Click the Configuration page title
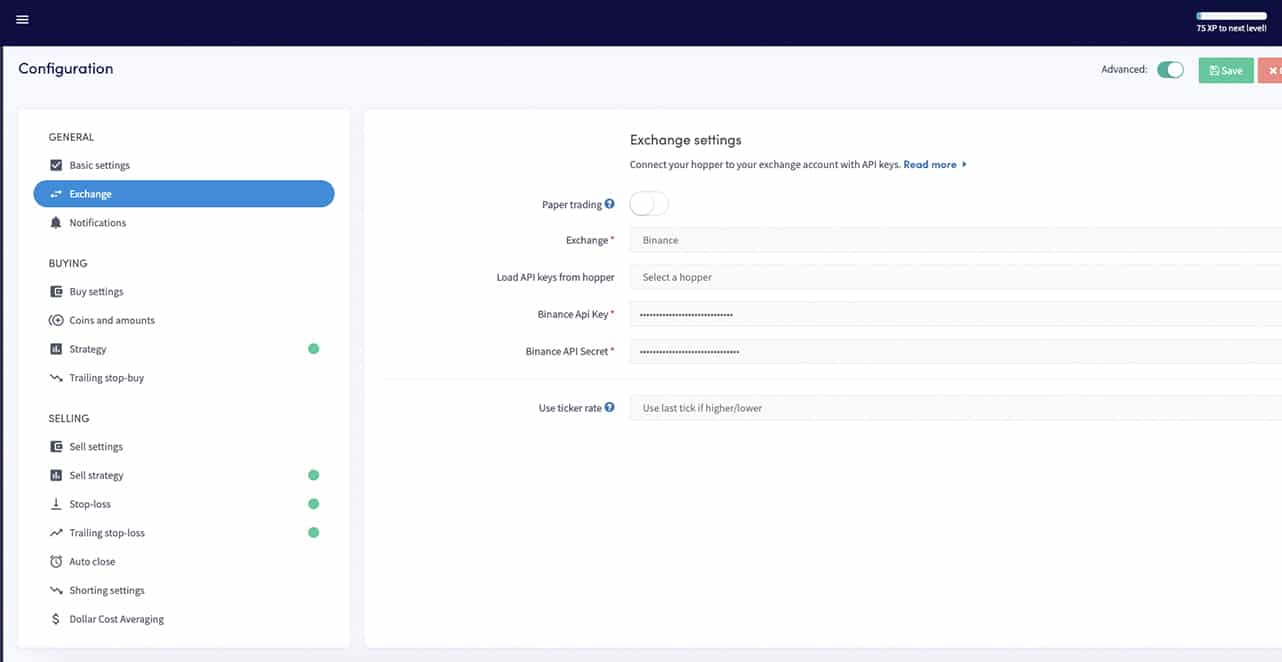 (x=66, y=69)
